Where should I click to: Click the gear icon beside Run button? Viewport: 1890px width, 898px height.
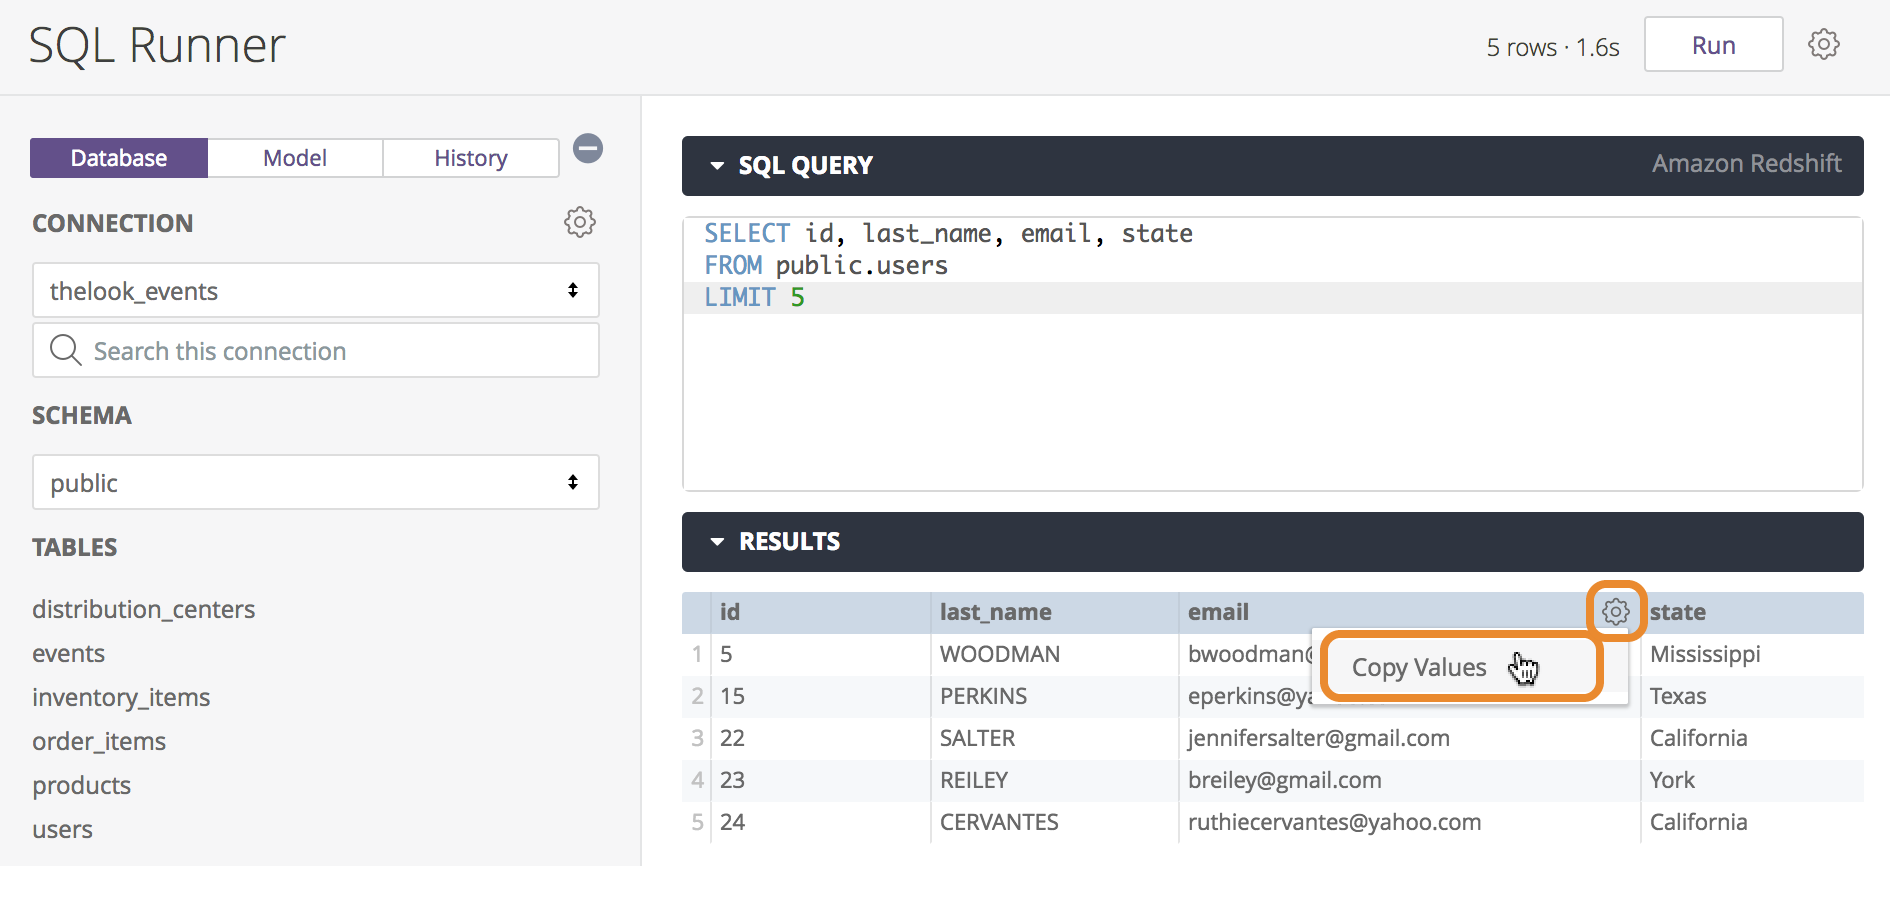click(x=1823, y=44)
